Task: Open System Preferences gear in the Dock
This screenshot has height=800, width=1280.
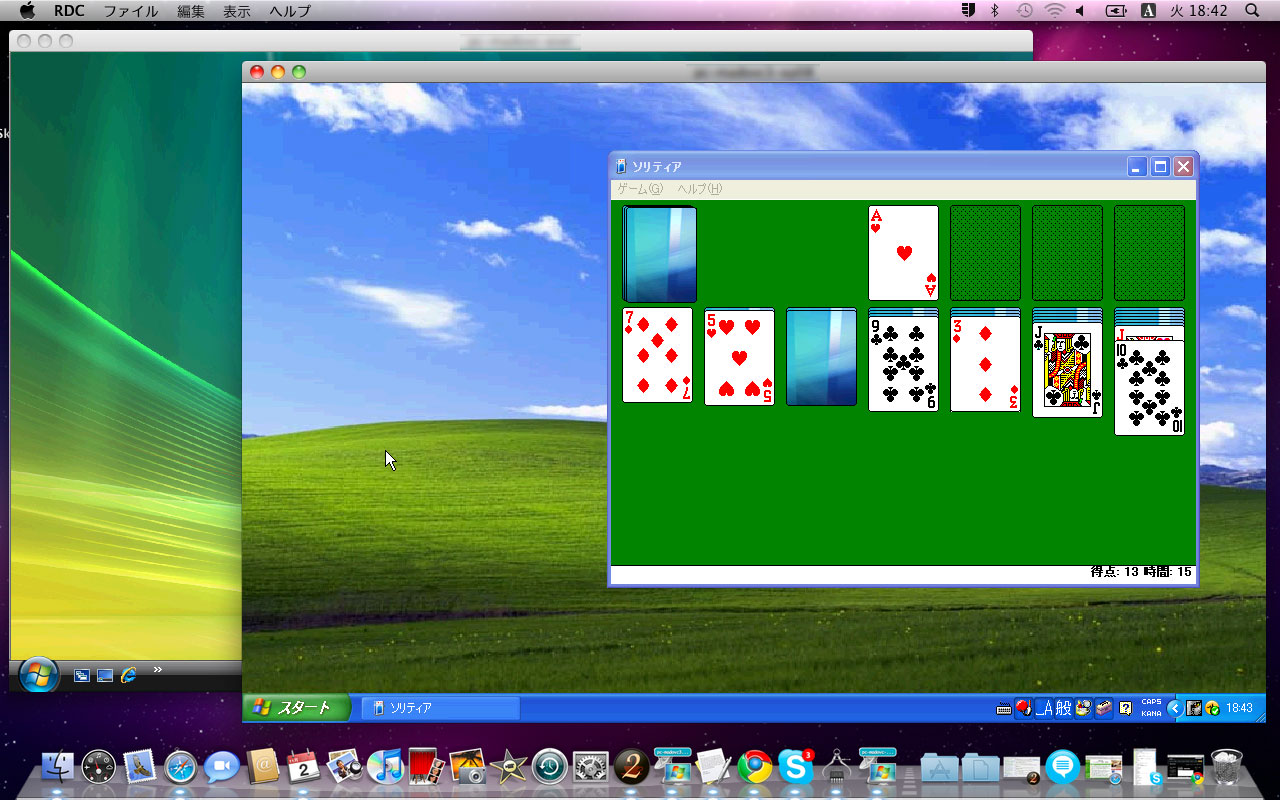Action: click(591, 767)
